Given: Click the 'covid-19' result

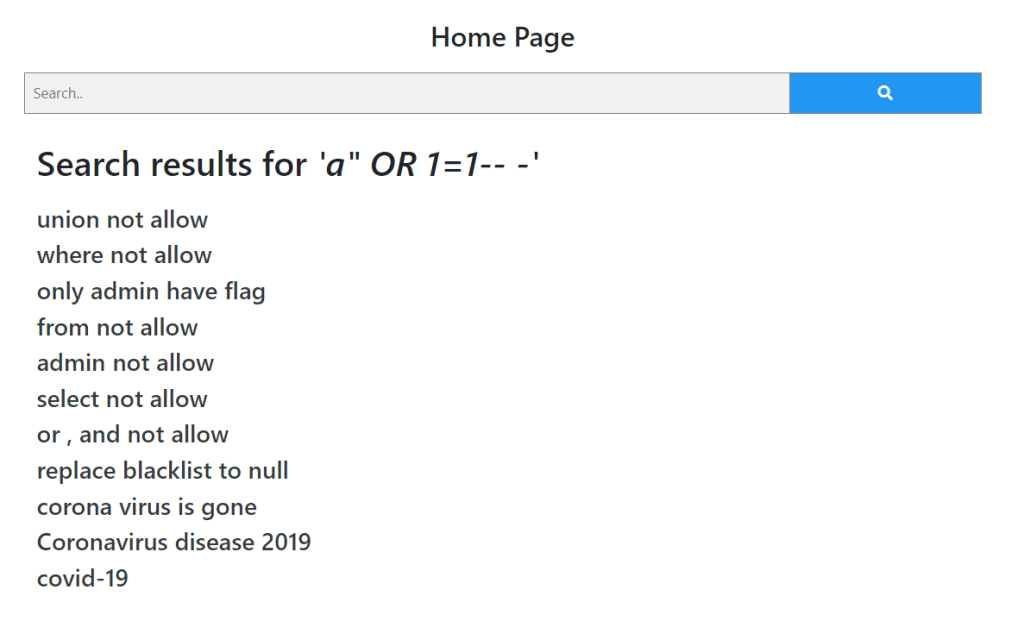Looking at the screenshot, I should point(82,579).
